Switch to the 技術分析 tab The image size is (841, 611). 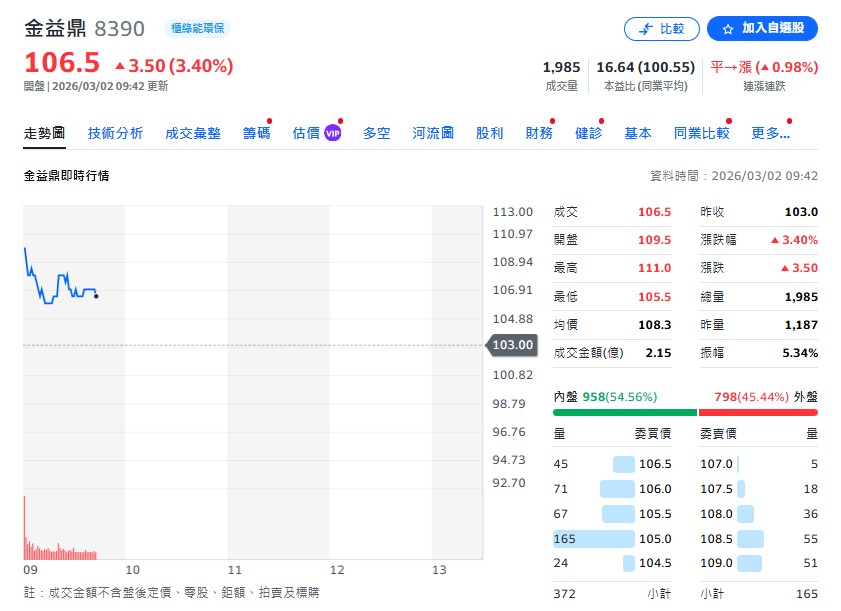coord(117,130)
